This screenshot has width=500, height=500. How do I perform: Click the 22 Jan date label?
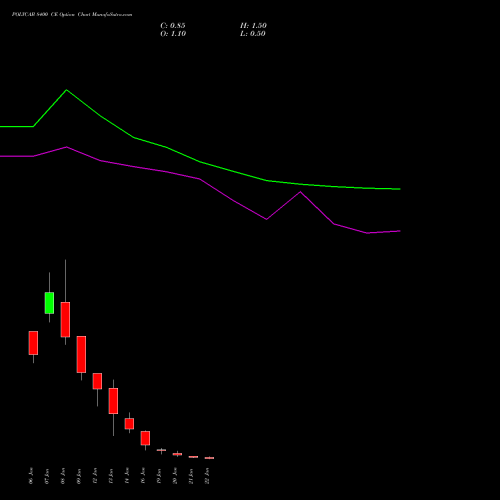pyautogui.click(x=207, y=476)
